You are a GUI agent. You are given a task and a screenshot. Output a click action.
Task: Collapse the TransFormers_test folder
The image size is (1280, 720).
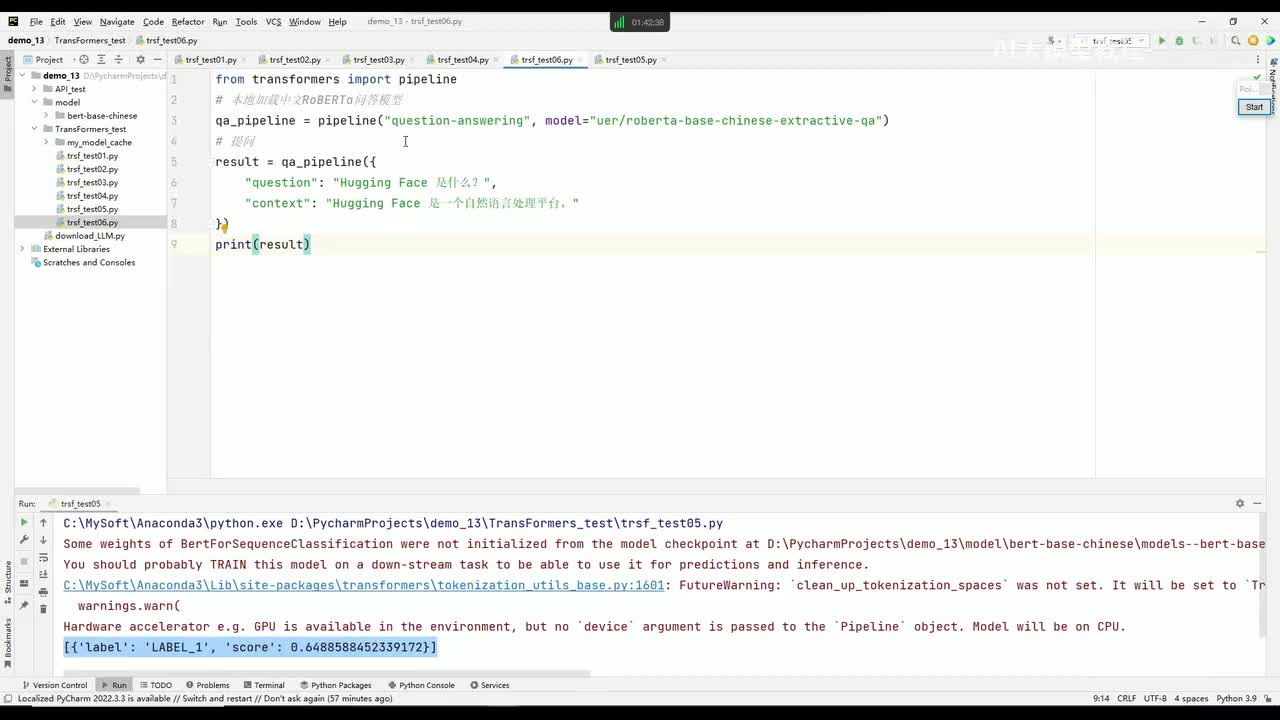[34, 129]
